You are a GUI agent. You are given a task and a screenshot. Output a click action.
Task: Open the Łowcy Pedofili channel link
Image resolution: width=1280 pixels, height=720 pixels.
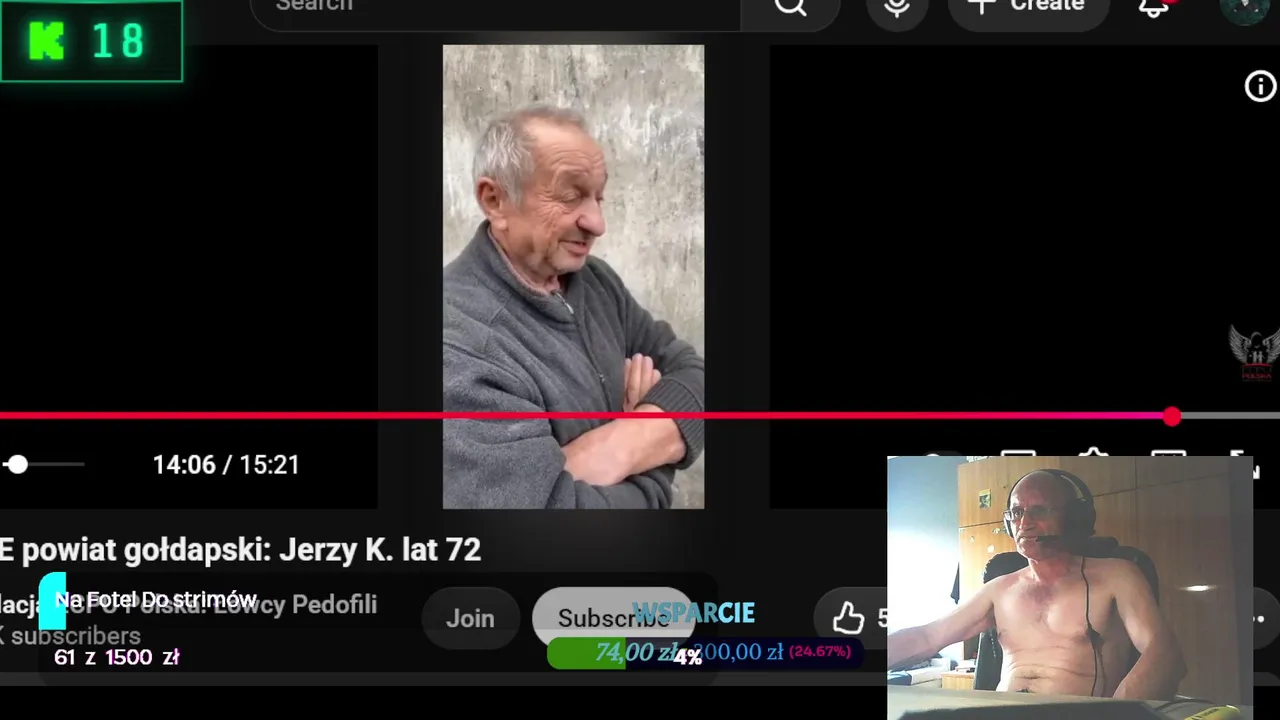point(188,604)
